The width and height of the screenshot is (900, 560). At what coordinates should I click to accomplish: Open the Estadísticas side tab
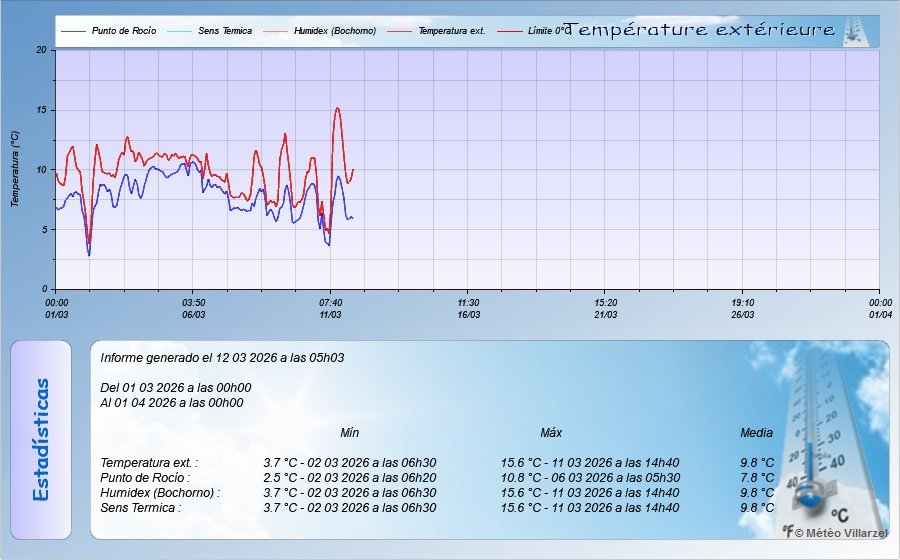coord(41,439)
